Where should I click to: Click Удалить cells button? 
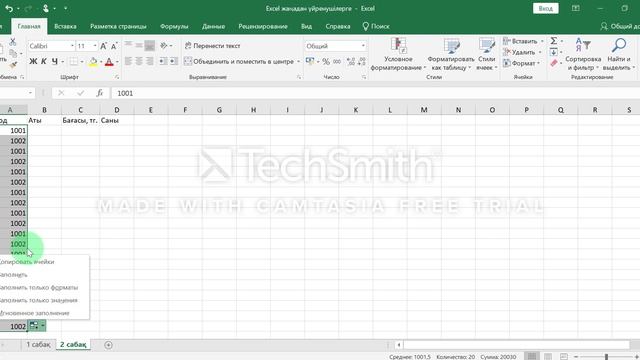pos(519,52)
